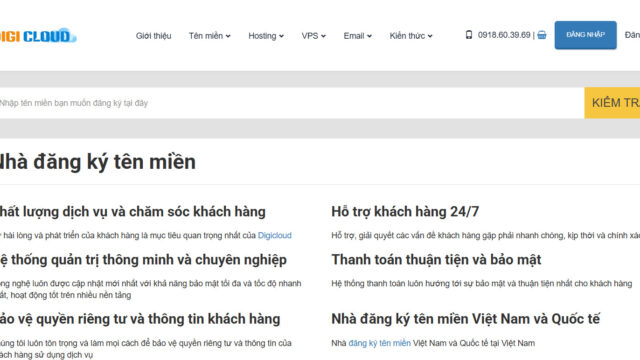The width and height of the screenshot is (640, 360).
Task: Click heading about quyền riêng tư và thông tin khách hàng
Action: (x=140, y=319)
